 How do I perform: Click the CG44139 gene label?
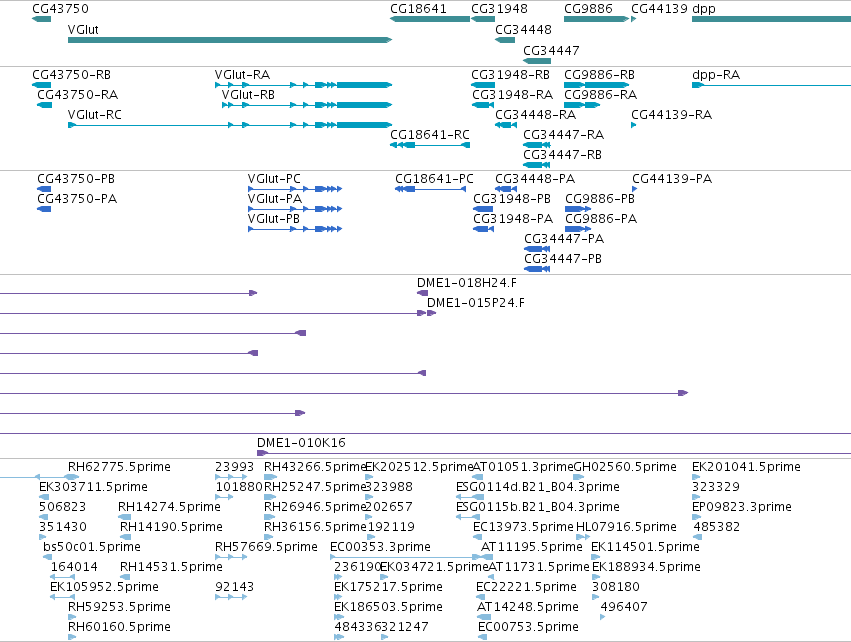click(x=659, y=9)
